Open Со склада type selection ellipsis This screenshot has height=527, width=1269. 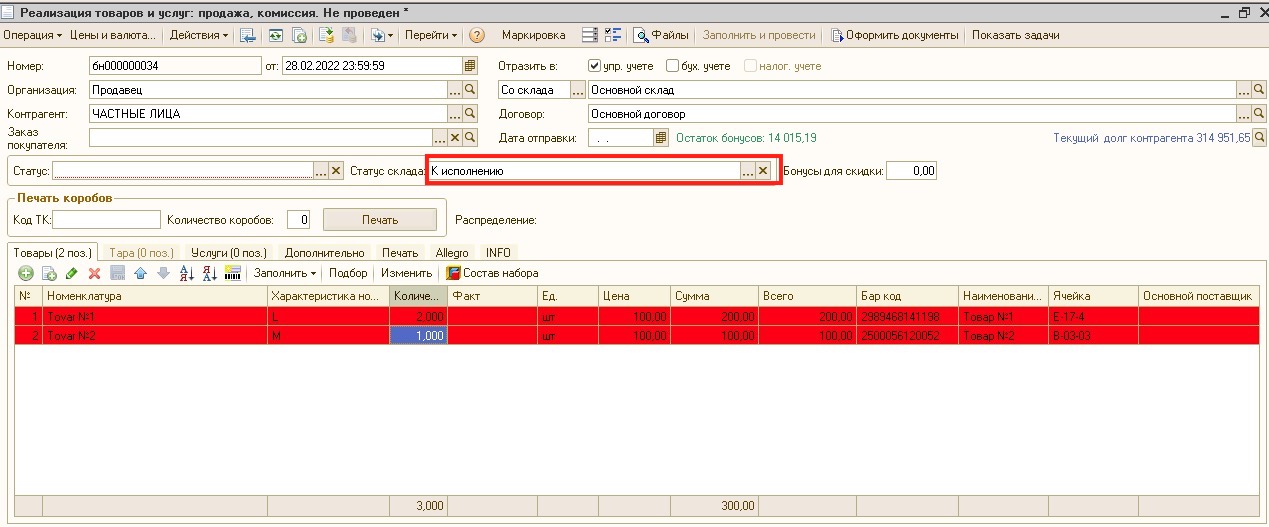pyautogui.click(x=578, y=89)
